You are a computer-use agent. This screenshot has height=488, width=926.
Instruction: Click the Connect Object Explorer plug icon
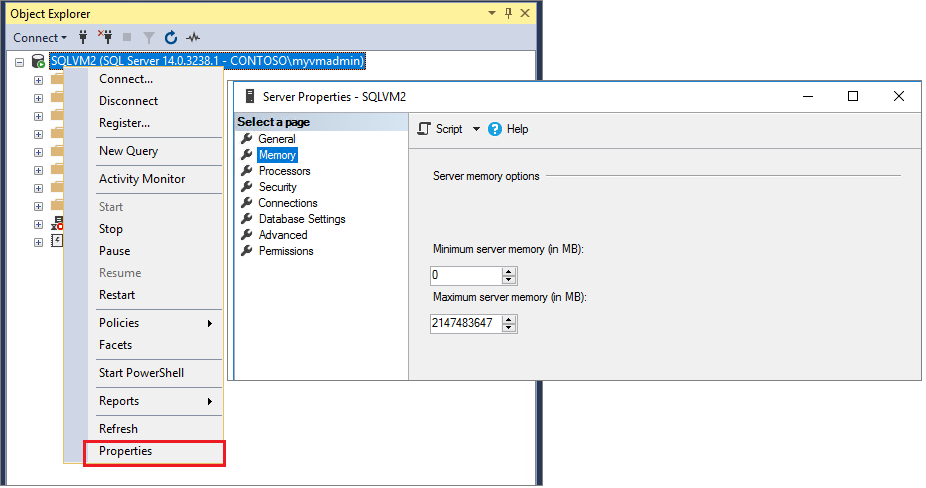(84, 38)
